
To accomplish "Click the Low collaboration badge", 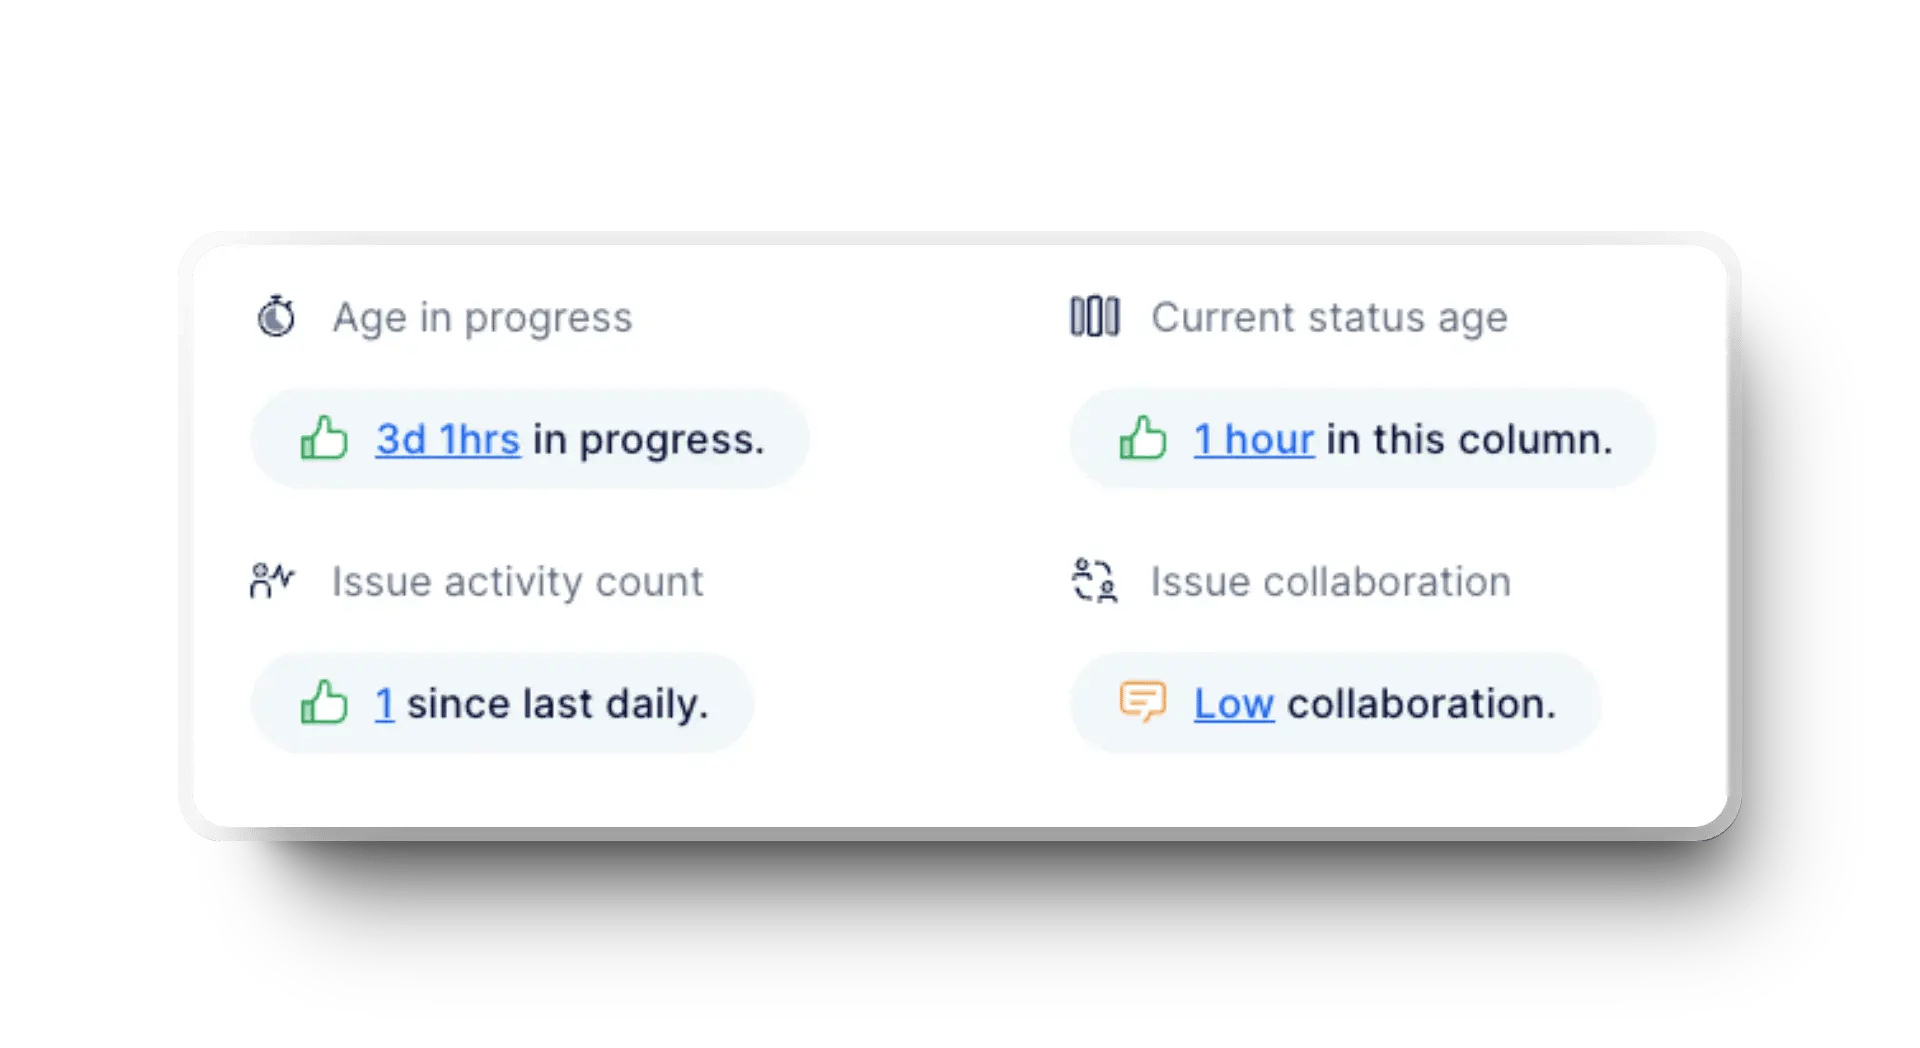I will pos(1335,703).
